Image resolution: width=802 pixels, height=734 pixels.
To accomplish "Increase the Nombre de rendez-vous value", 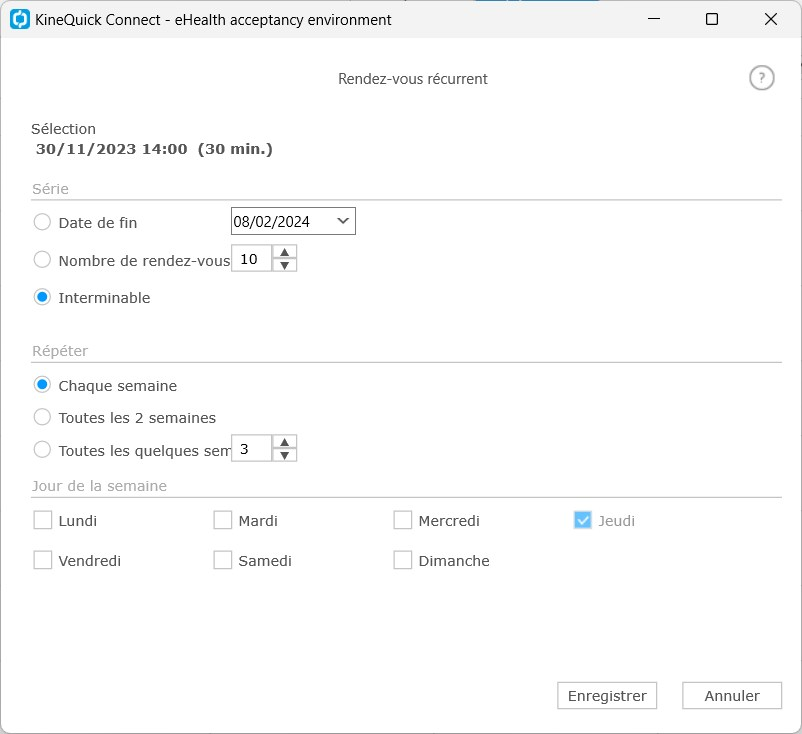I will [x=285, y=252].
